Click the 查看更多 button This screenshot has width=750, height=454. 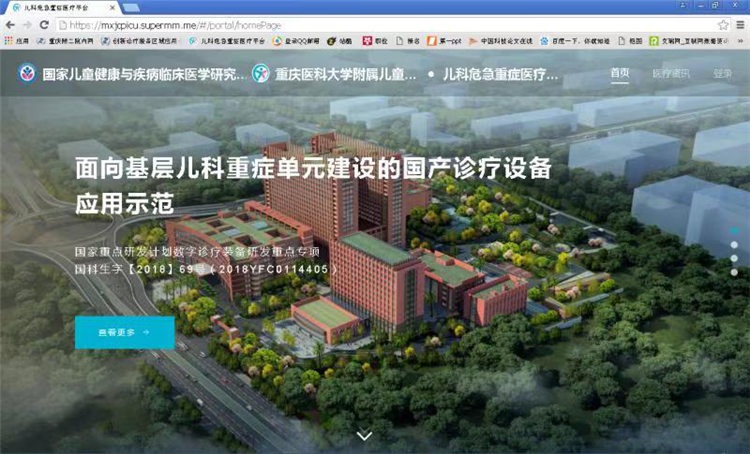click(125, 332)
